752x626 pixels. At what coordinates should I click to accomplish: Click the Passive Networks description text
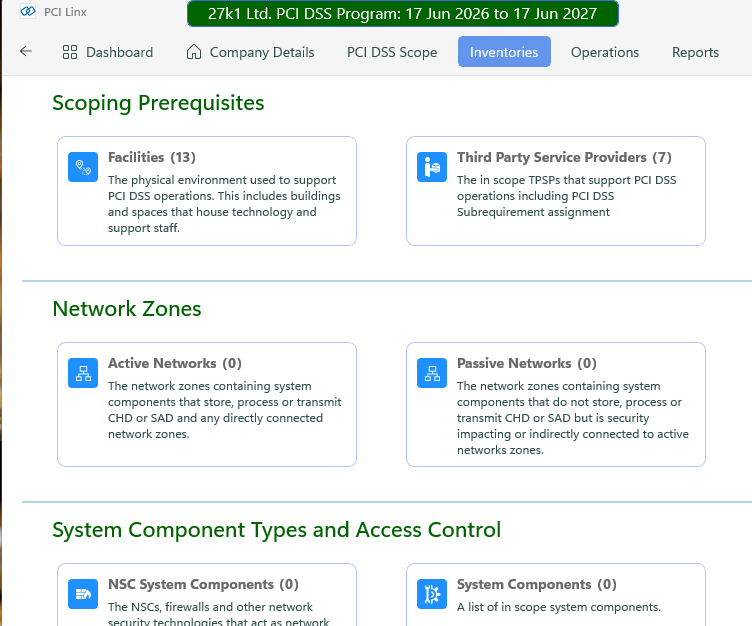[x=573, y=418]
